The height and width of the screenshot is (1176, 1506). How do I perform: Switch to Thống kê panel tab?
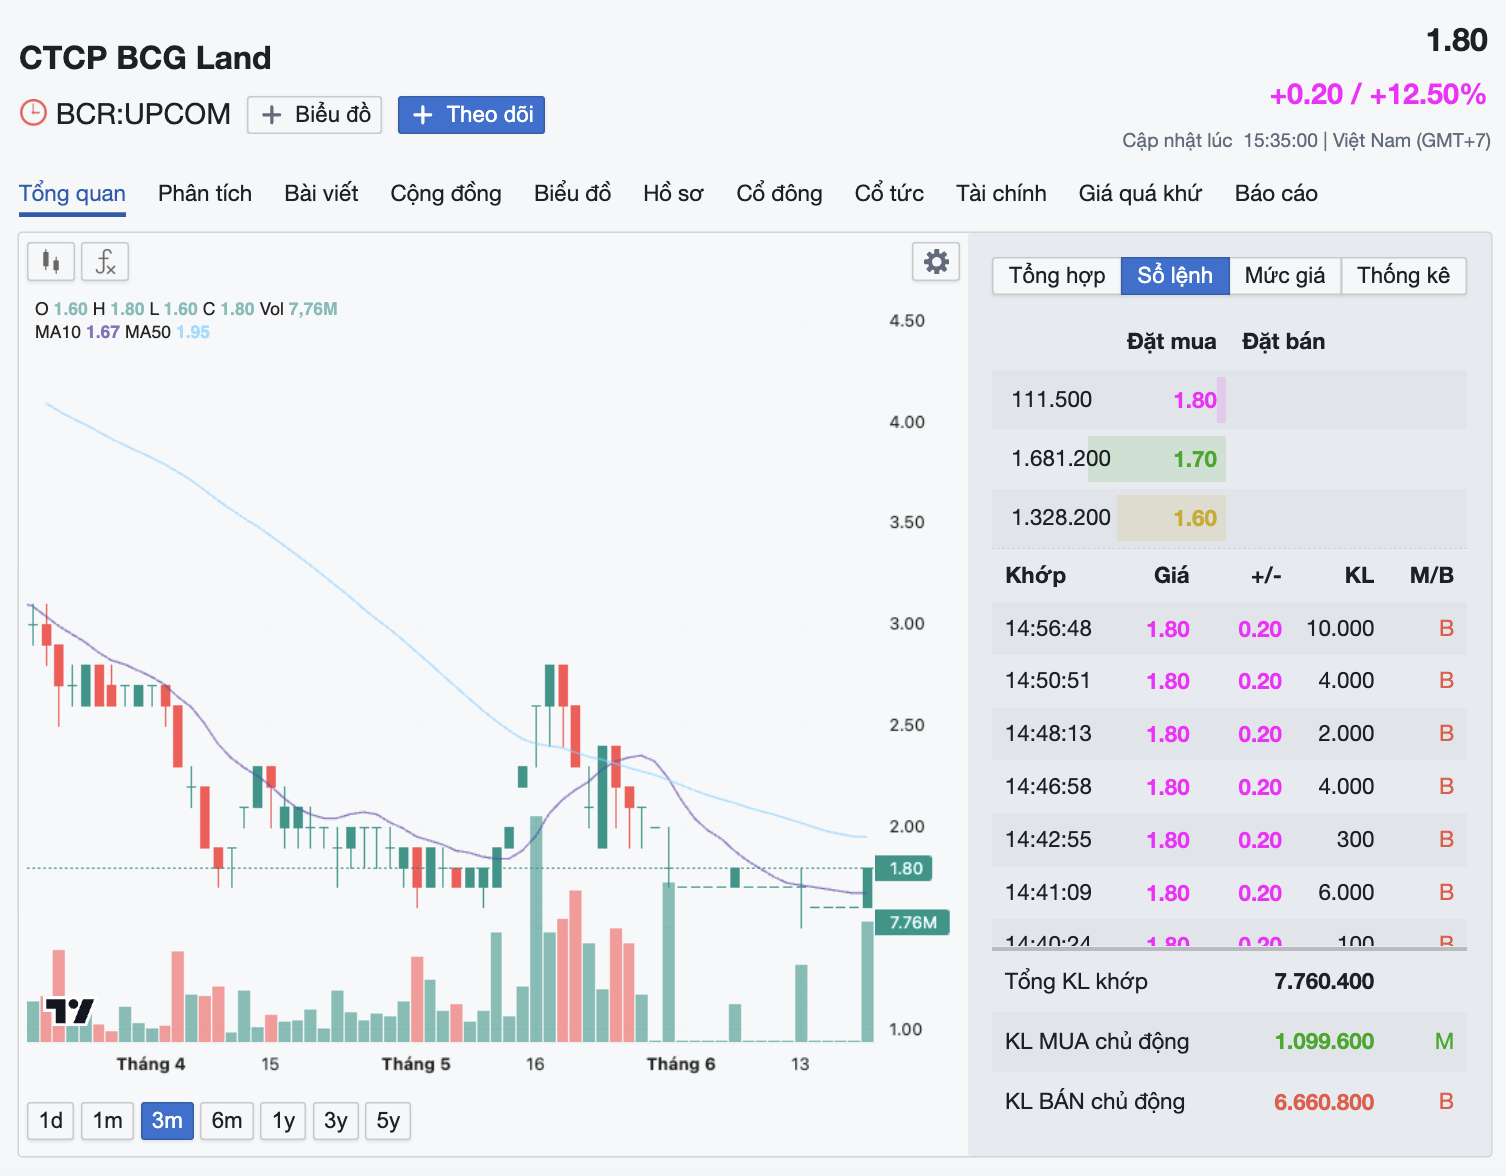tap(1403, 275)
